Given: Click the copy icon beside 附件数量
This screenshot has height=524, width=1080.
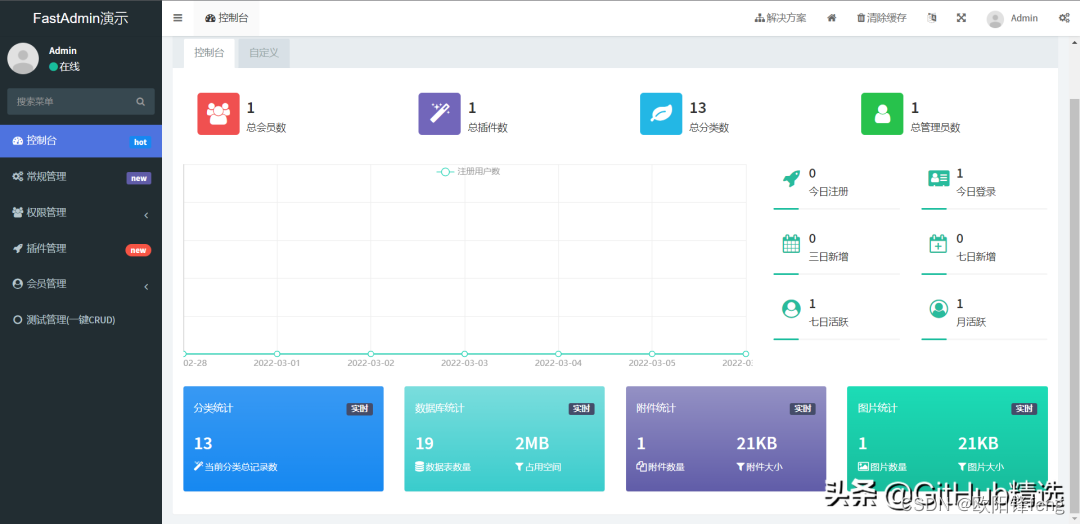Looking at the screenshot, I should (641, 467).
